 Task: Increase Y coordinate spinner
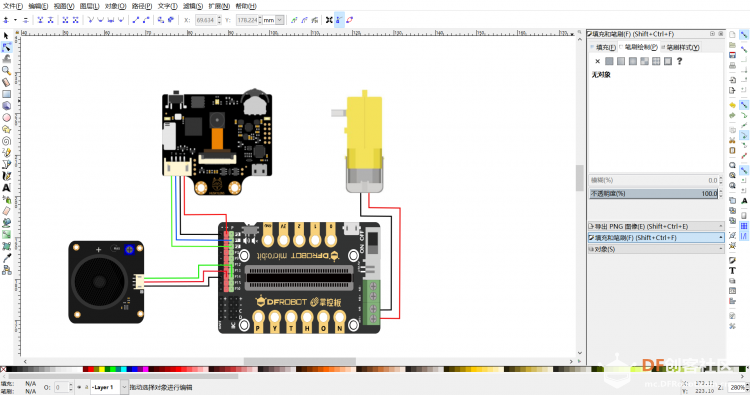(x=260, y=18)
